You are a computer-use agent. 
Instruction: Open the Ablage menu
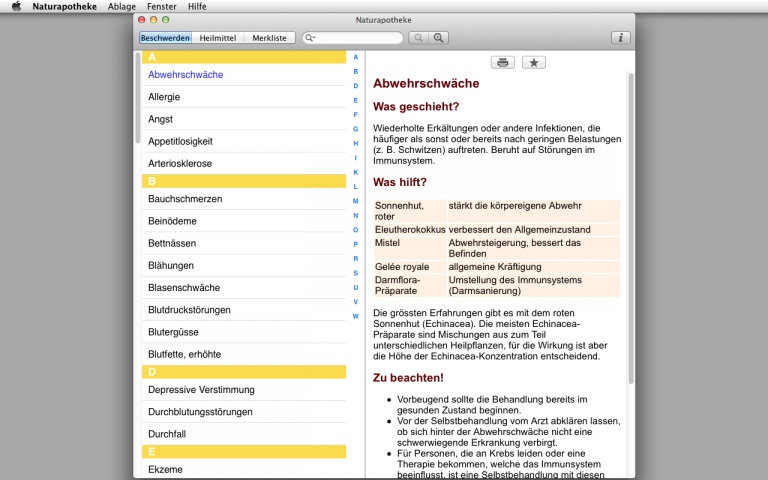(121, 6)
